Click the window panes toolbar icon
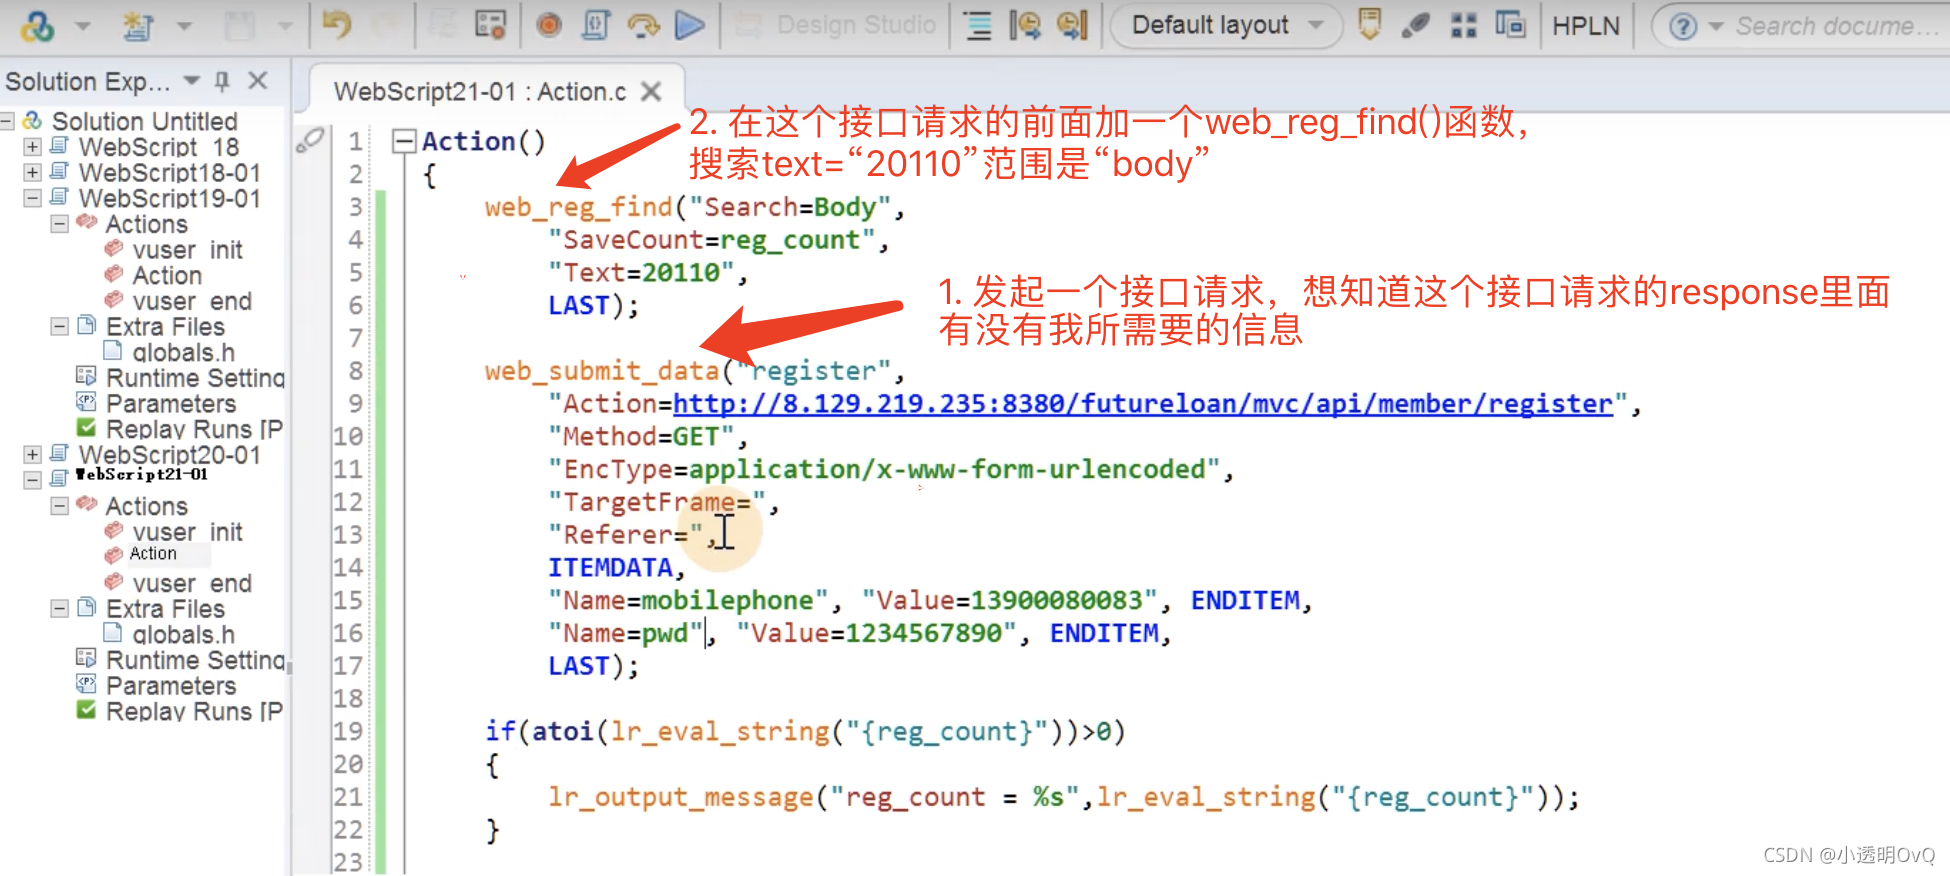 click(x=1510, y=25)
